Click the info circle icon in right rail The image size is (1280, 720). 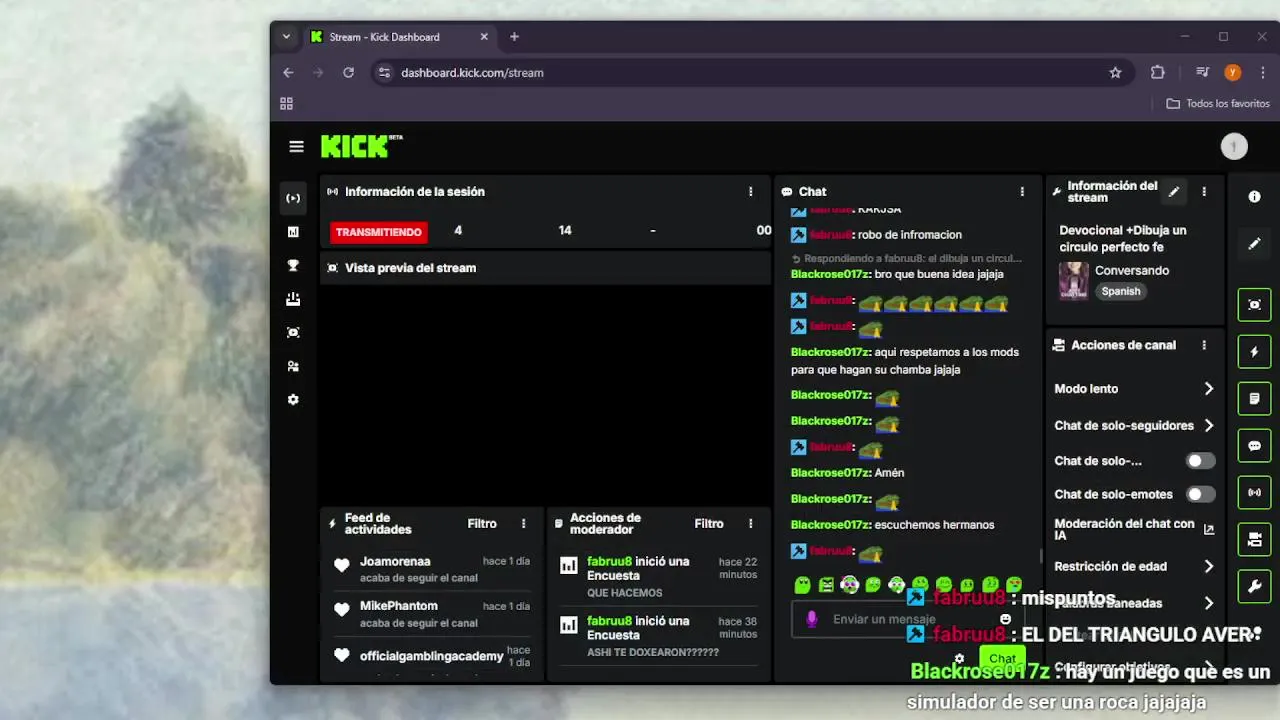(x=1254, y=197)
